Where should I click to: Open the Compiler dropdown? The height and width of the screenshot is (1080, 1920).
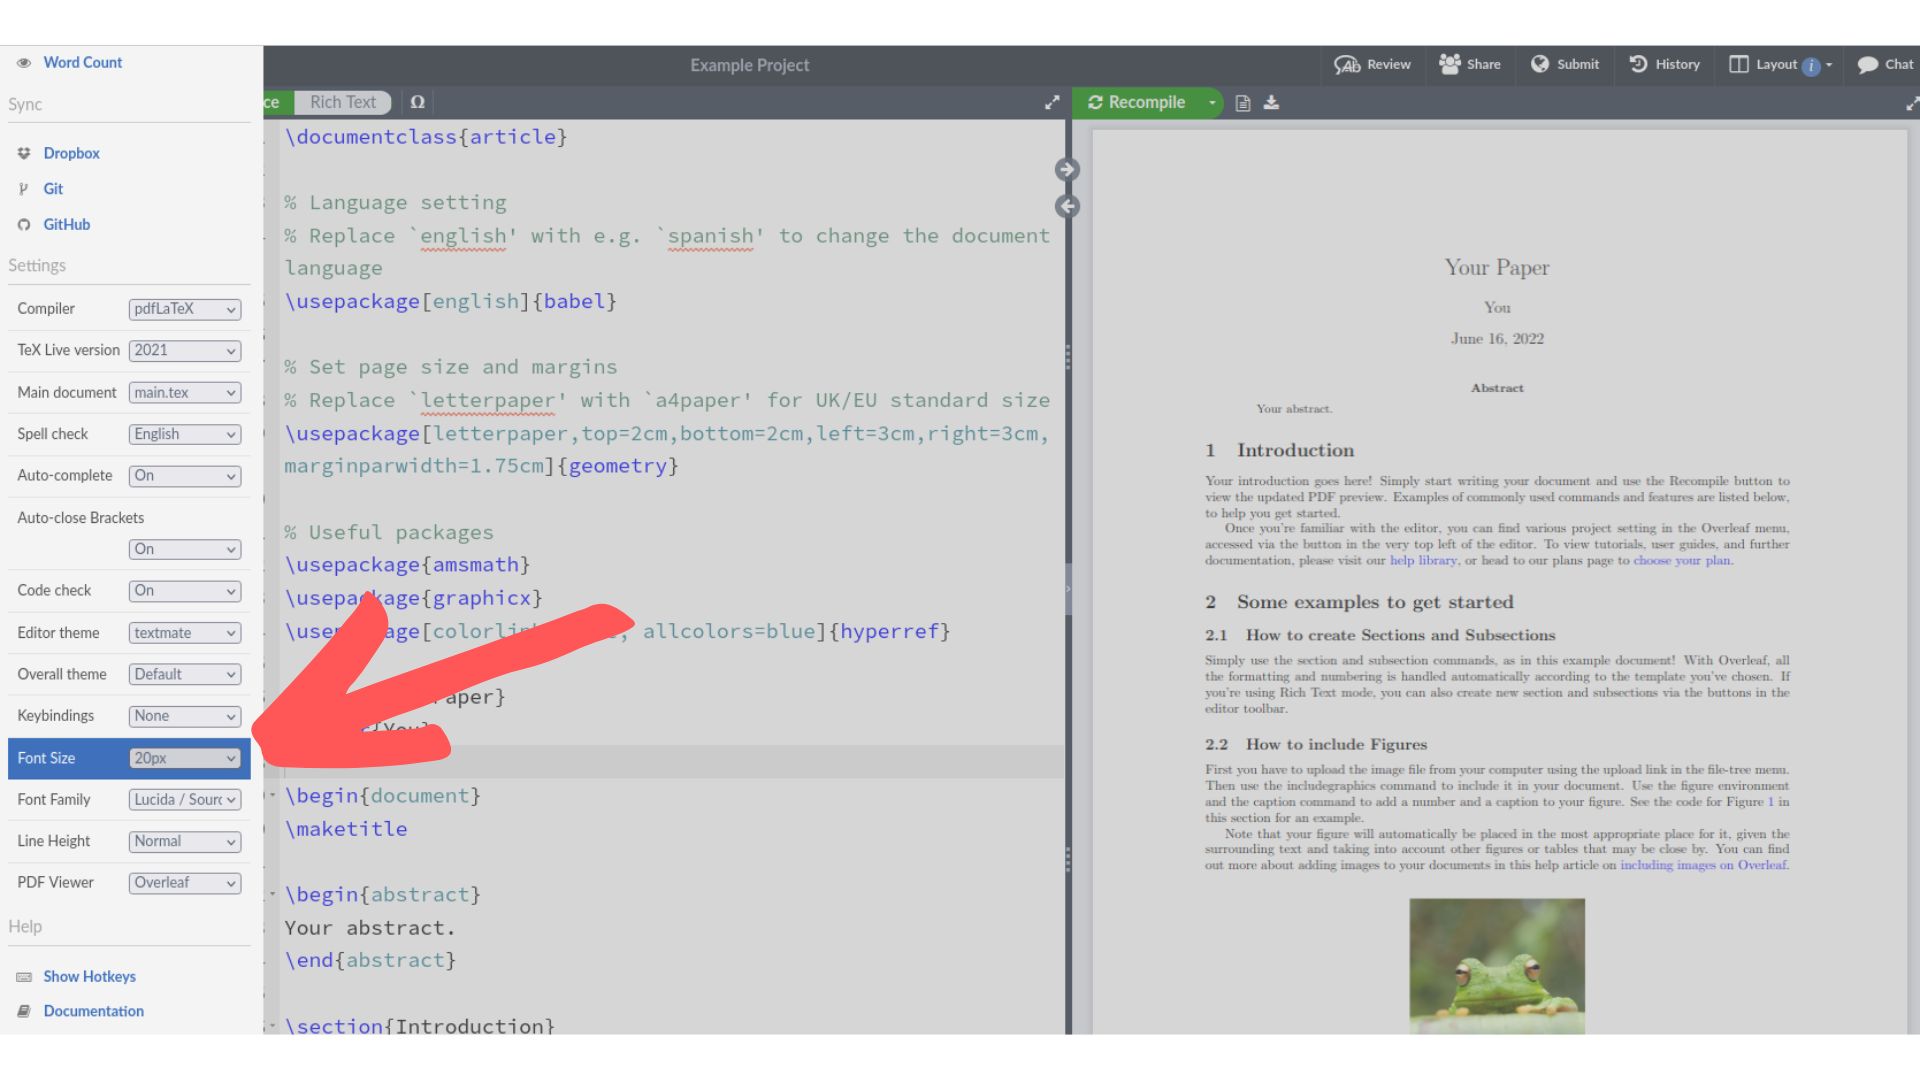pyautogui.click(x=184, y=309)
